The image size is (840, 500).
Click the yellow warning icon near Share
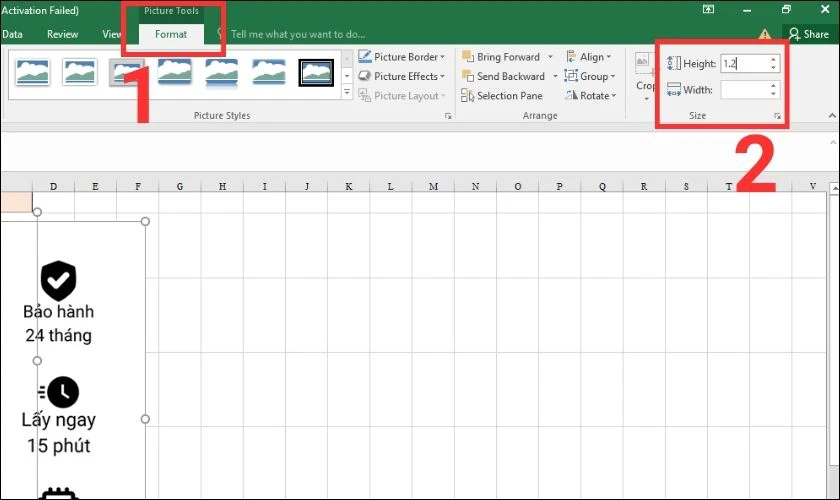(764, 34)
